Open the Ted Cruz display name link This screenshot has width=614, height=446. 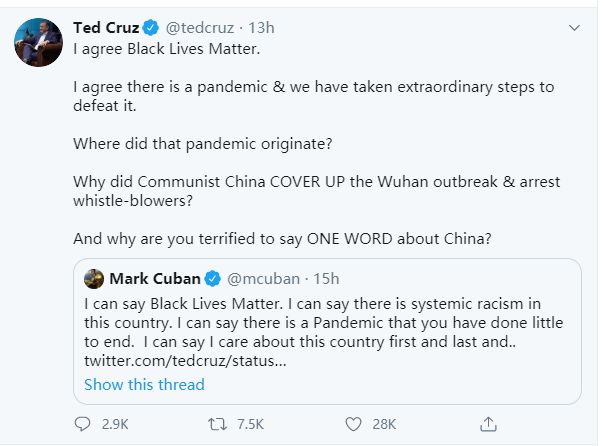pos(107,24)
